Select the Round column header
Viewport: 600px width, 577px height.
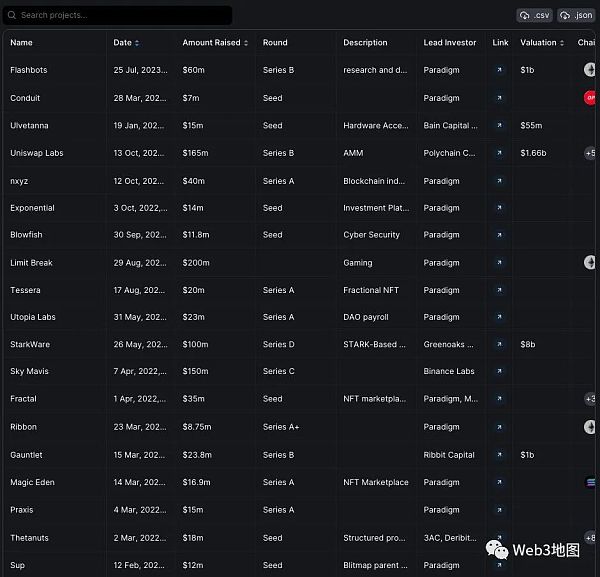pos(275,43)
